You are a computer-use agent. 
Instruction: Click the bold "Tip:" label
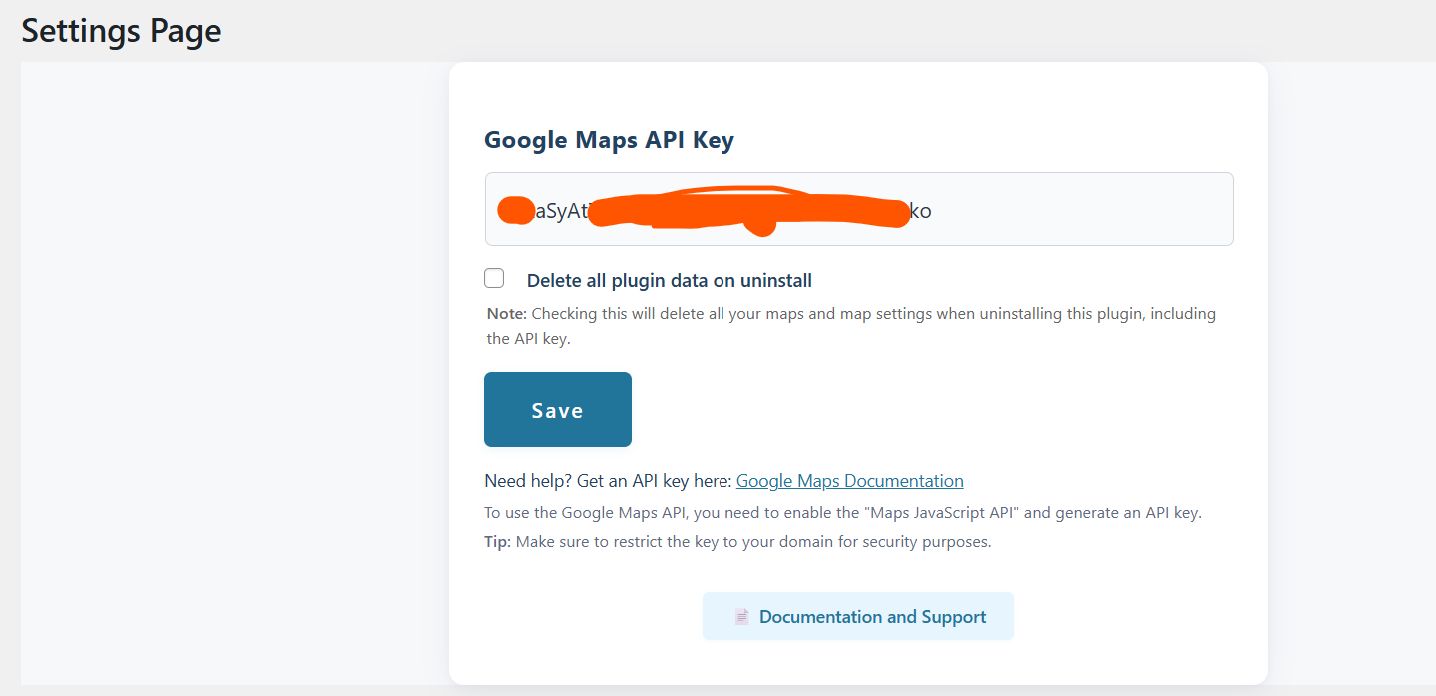[497, 542]
